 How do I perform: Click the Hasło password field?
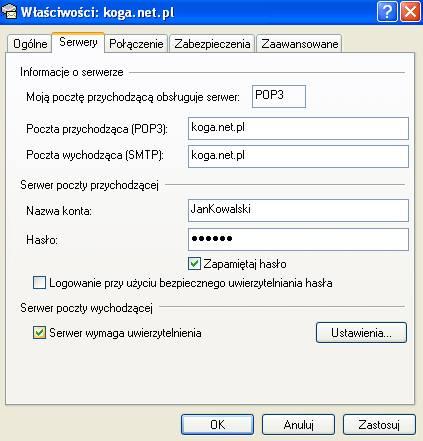pos(298,239)
